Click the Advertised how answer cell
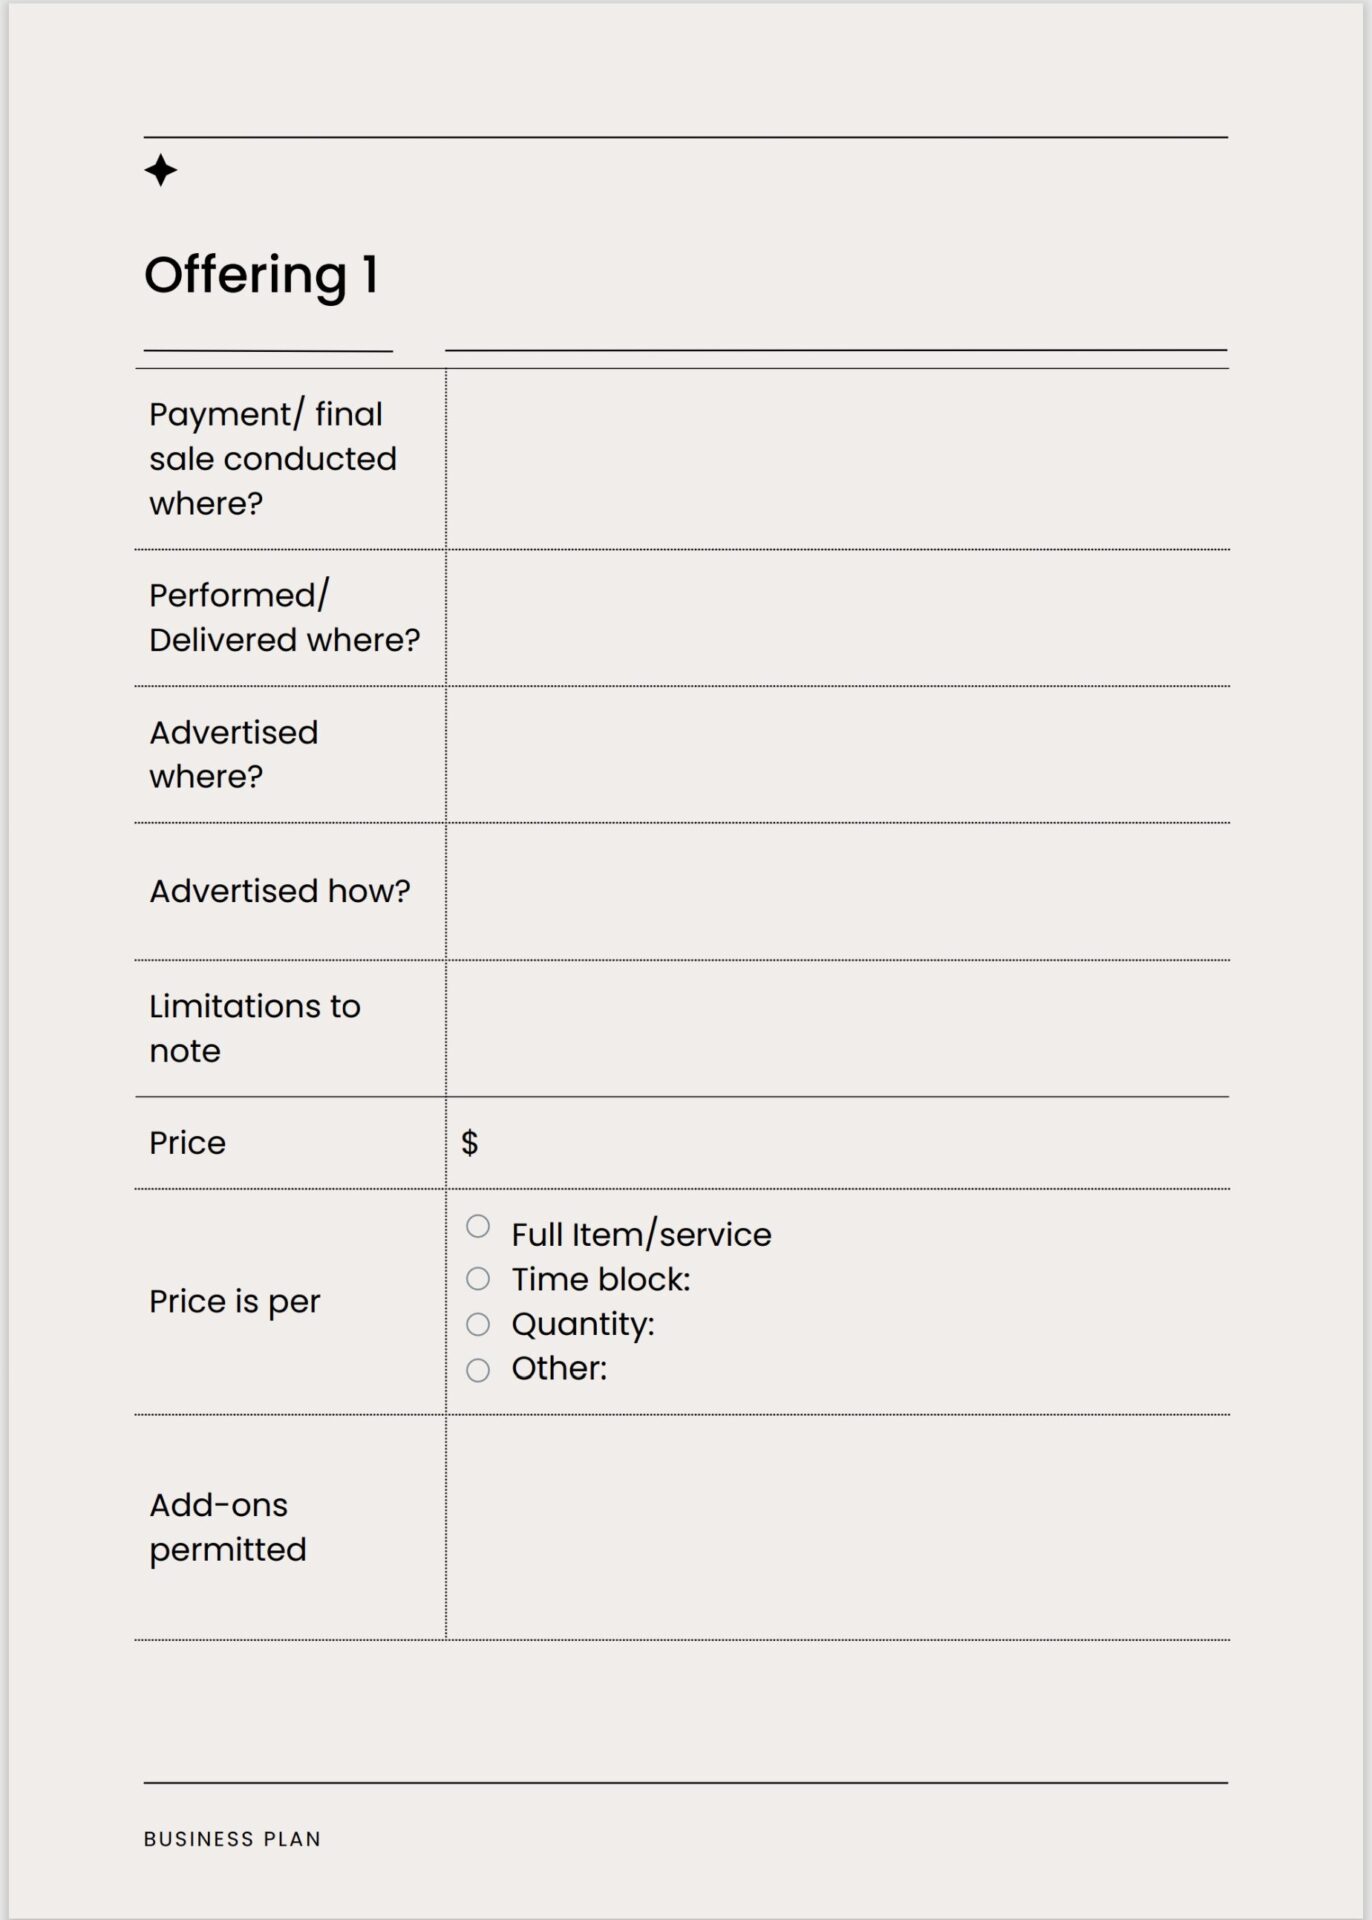The image size is (1372, 1920). coord(837,892)
